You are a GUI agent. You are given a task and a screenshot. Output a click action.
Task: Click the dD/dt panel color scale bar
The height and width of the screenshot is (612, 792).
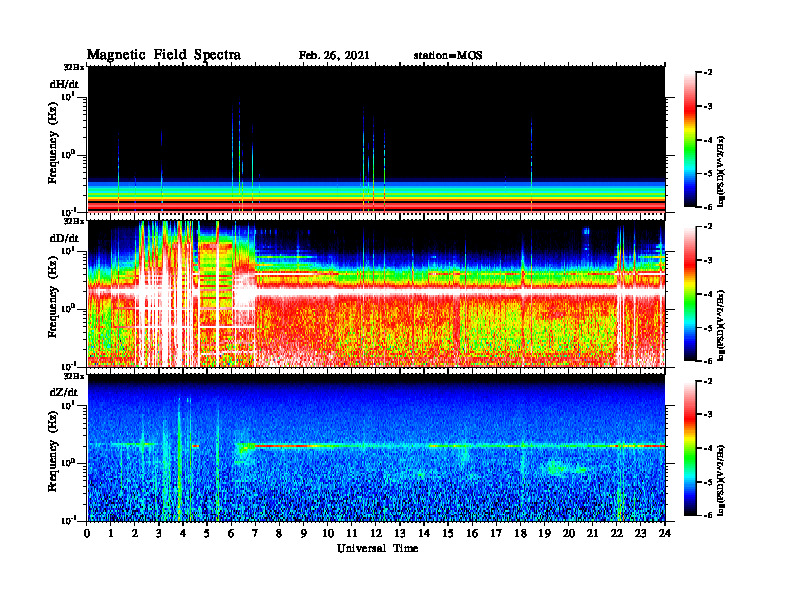click(x=690, y=294)
